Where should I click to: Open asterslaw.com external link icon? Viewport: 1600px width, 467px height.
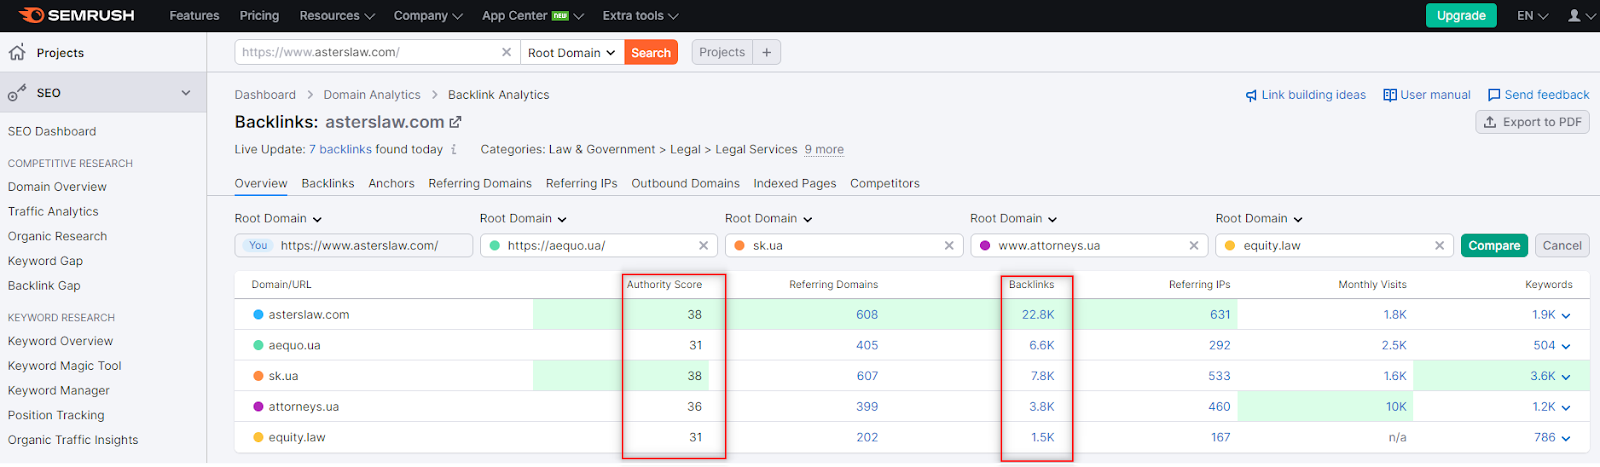pyautogui.click(x=456, y=122)
